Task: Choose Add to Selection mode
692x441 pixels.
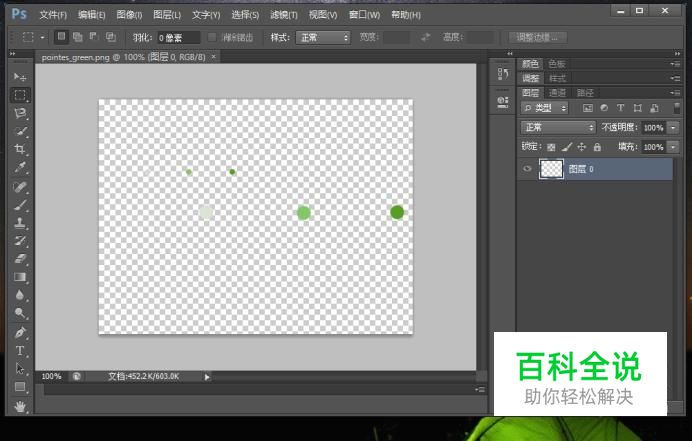Action: (78, 37)
